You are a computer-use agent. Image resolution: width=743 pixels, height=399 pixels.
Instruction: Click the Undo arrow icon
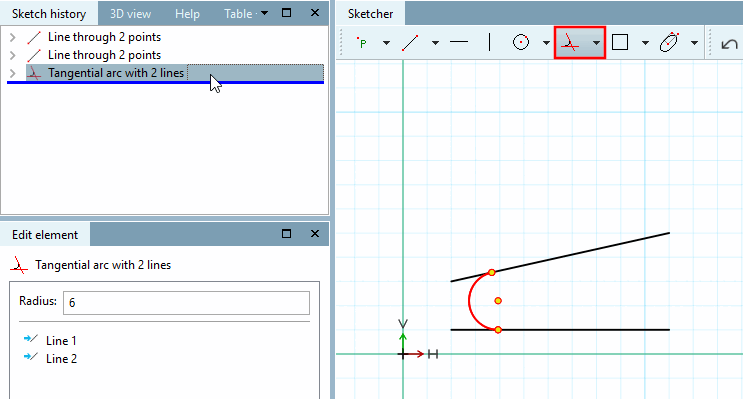point(729,44)
